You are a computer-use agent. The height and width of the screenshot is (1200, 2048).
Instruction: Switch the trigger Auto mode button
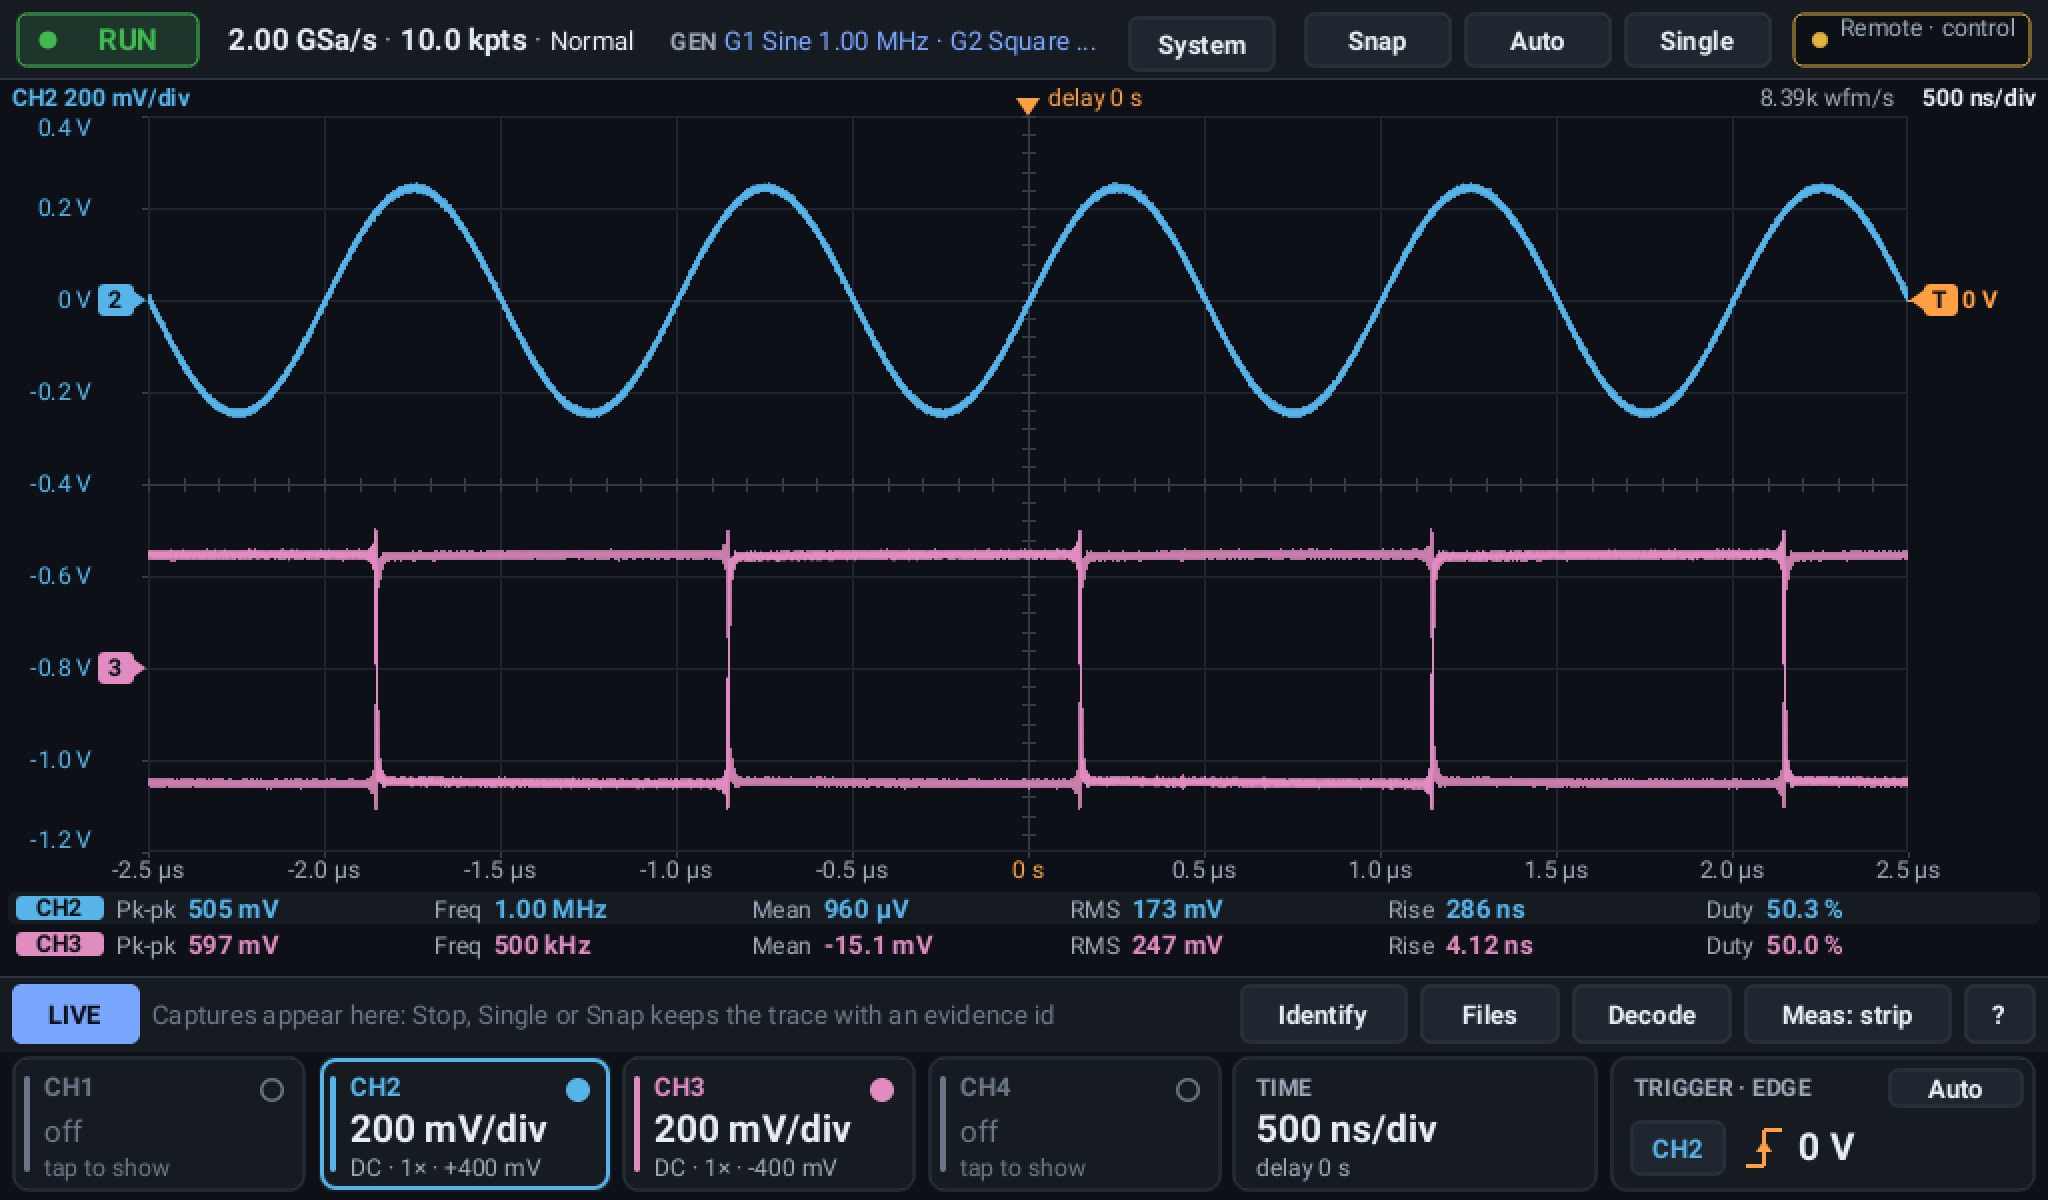(x=1955, y=1089)
